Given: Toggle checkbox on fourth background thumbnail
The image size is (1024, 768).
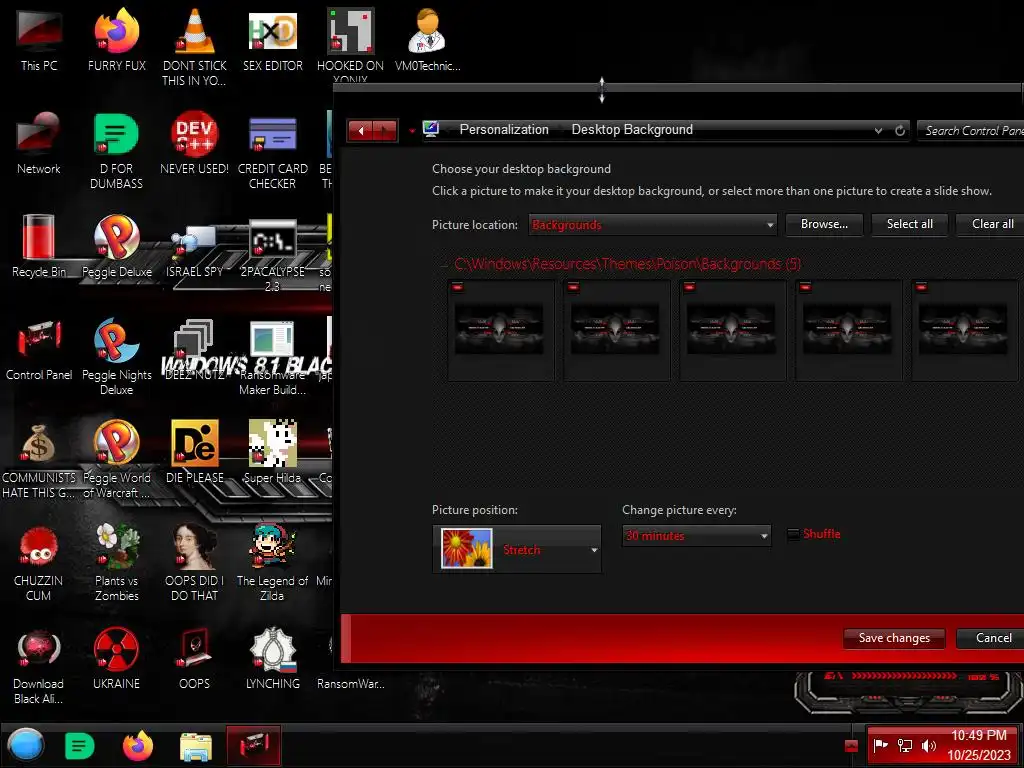Looking at the screenshot, I should (x=805, y=287).
